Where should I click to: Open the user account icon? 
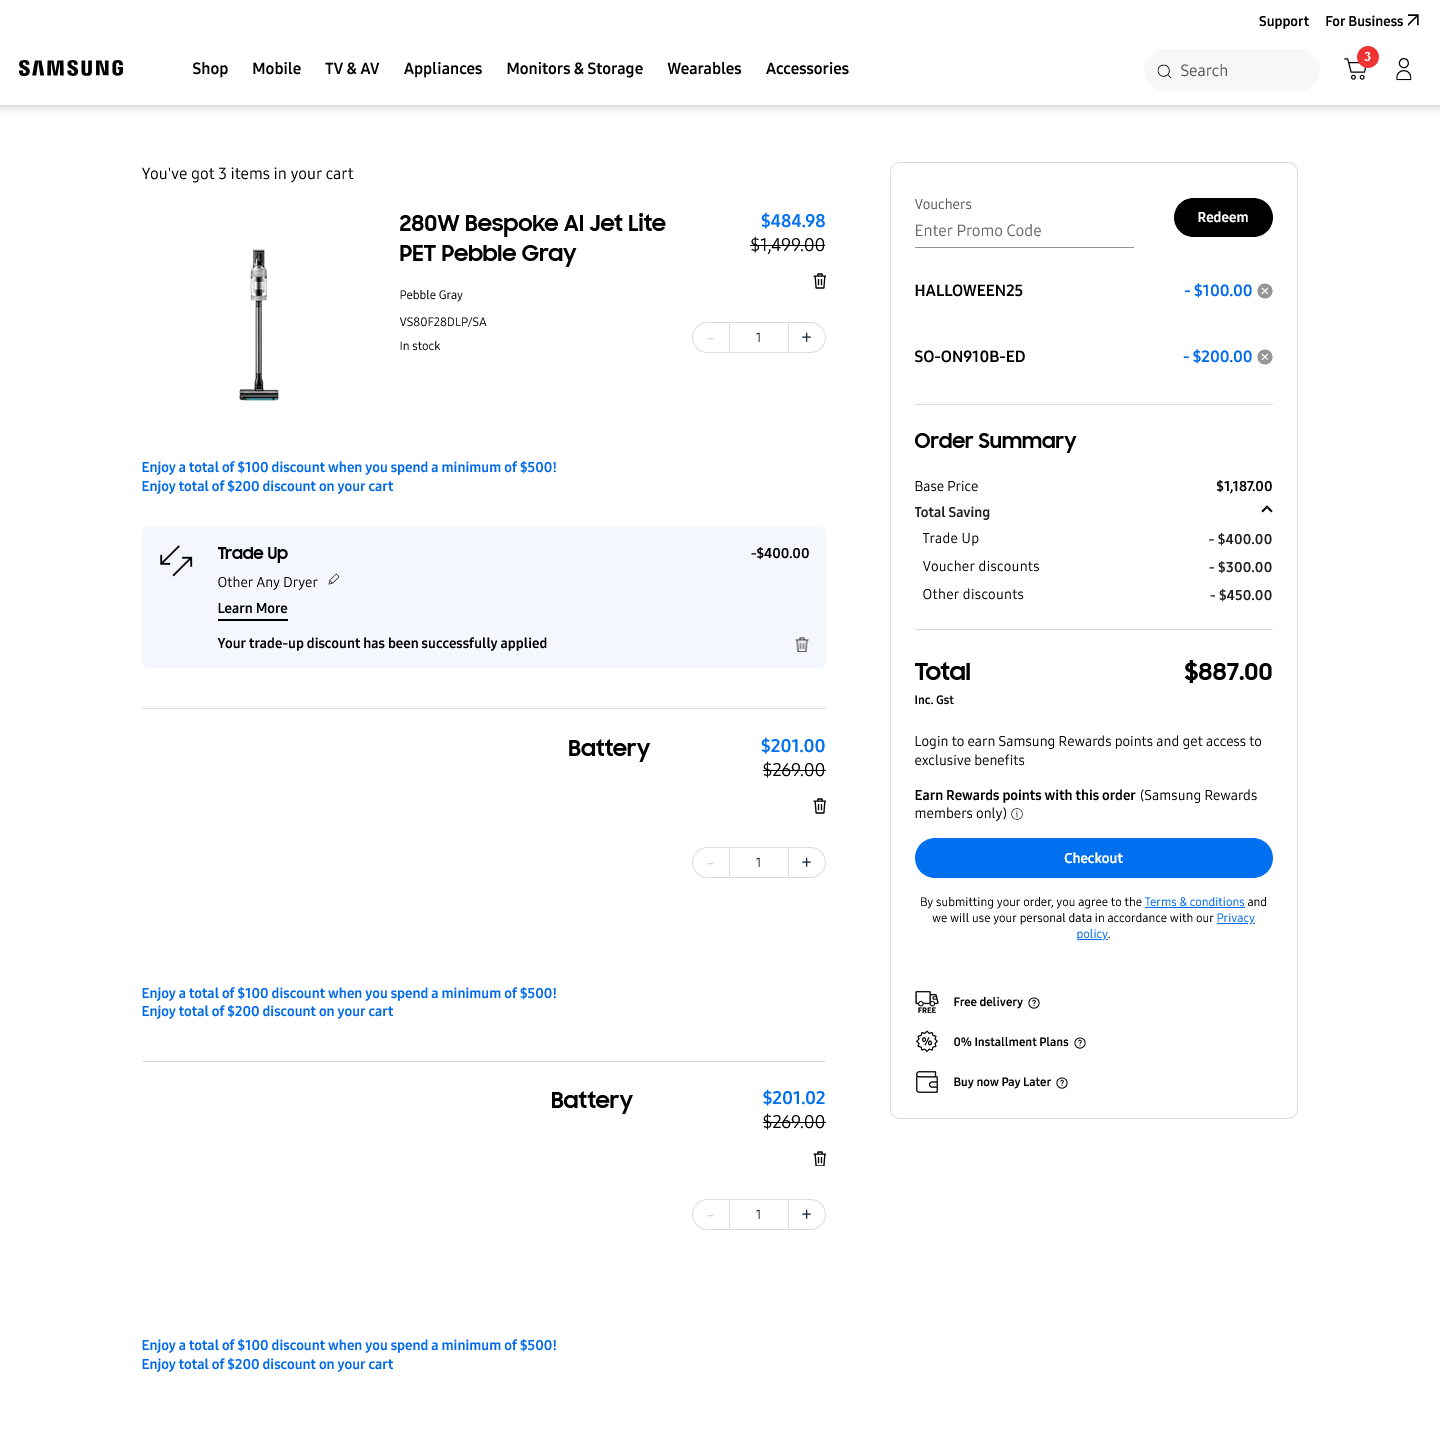coord(1403,69)
